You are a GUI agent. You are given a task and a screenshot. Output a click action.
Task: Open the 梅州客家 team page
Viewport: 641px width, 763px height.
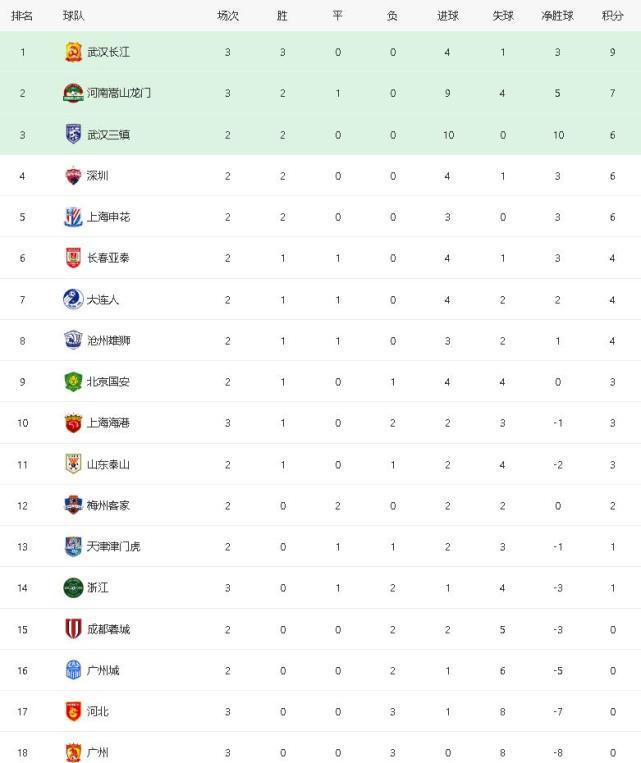click(x=108, y=506)
